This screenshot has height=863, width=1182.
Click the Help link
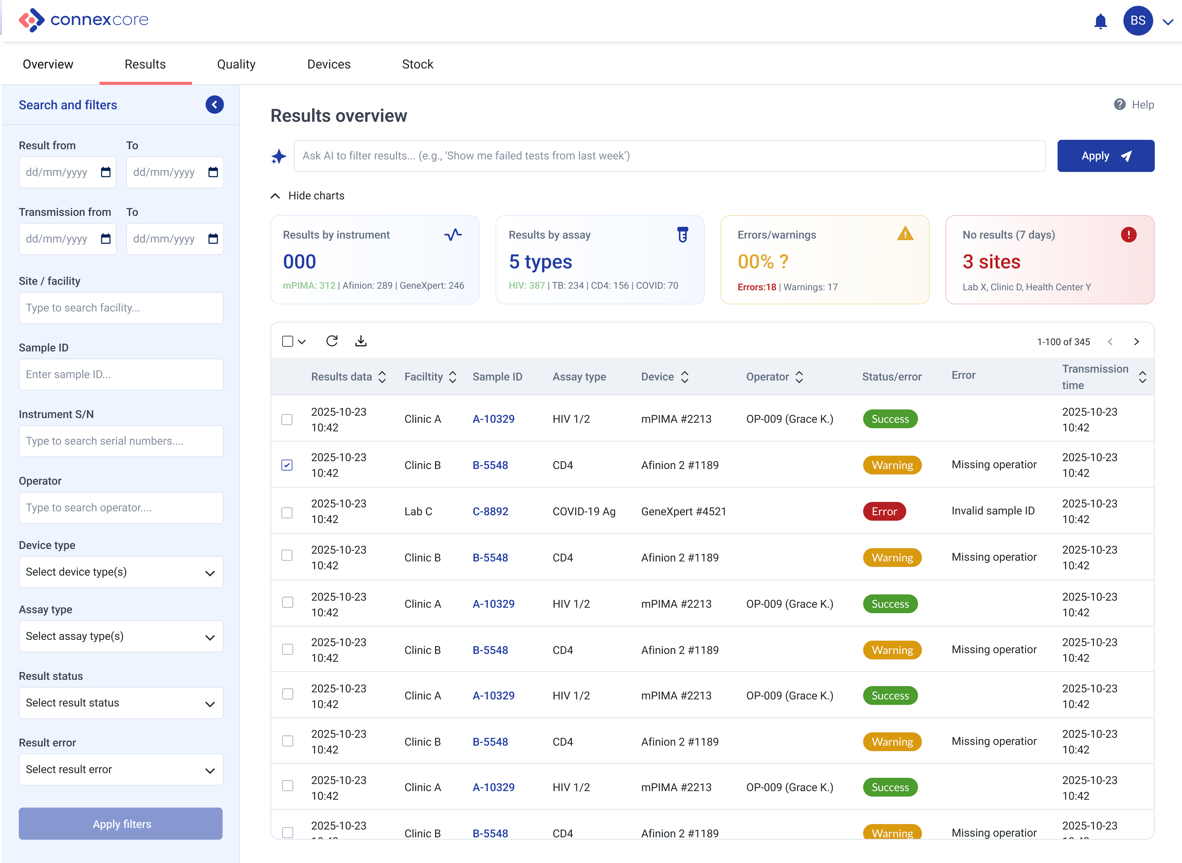click(x=1143, y=105)
